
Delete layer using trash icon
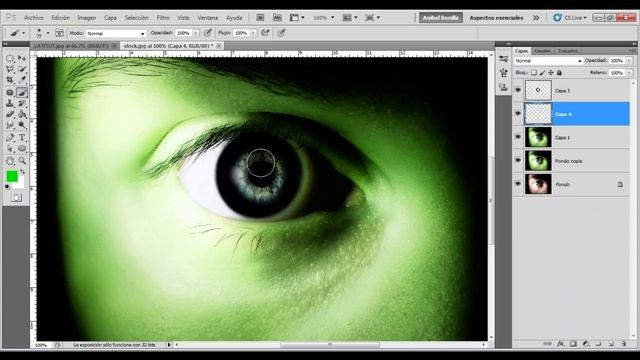[x=623, y=344]
